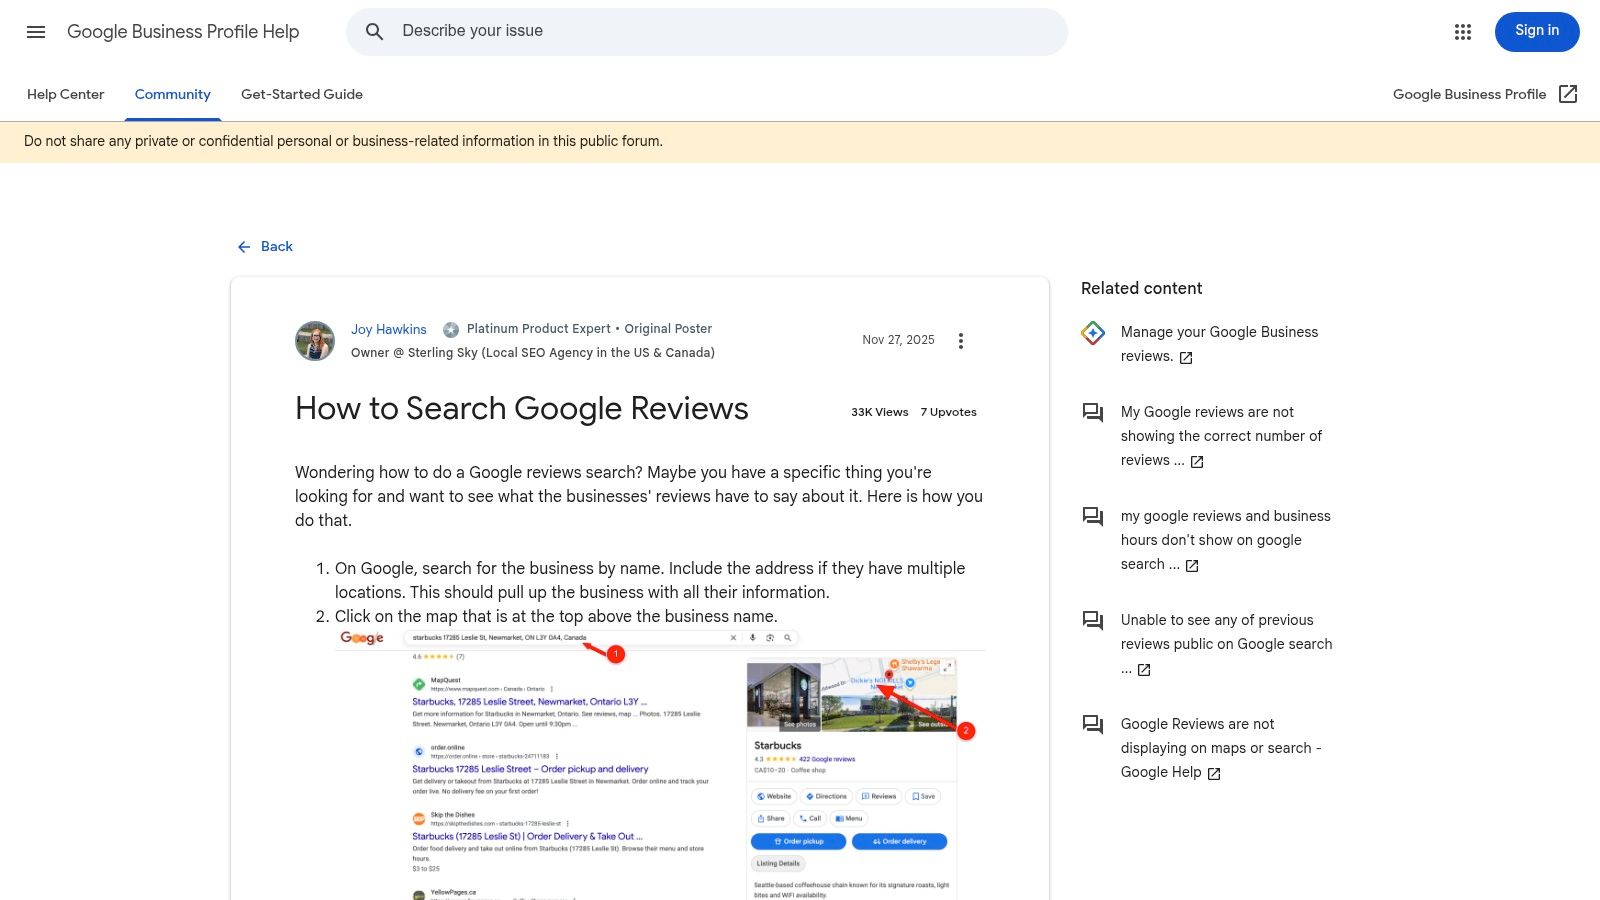Open the Get-Started Guide tab
The height and width of the screenshot is (900, 1600).
tap(302, 94)
